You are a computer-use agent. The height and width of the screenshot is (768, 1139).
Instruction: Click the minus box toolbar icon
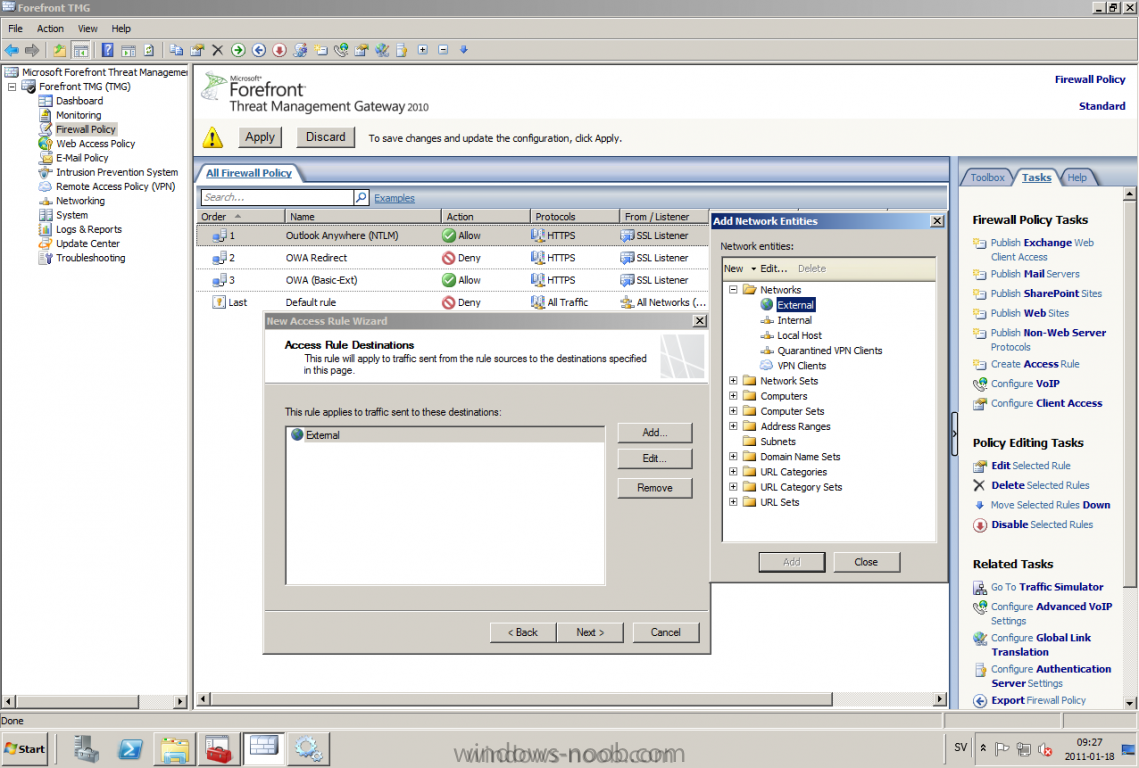point(443,50)
